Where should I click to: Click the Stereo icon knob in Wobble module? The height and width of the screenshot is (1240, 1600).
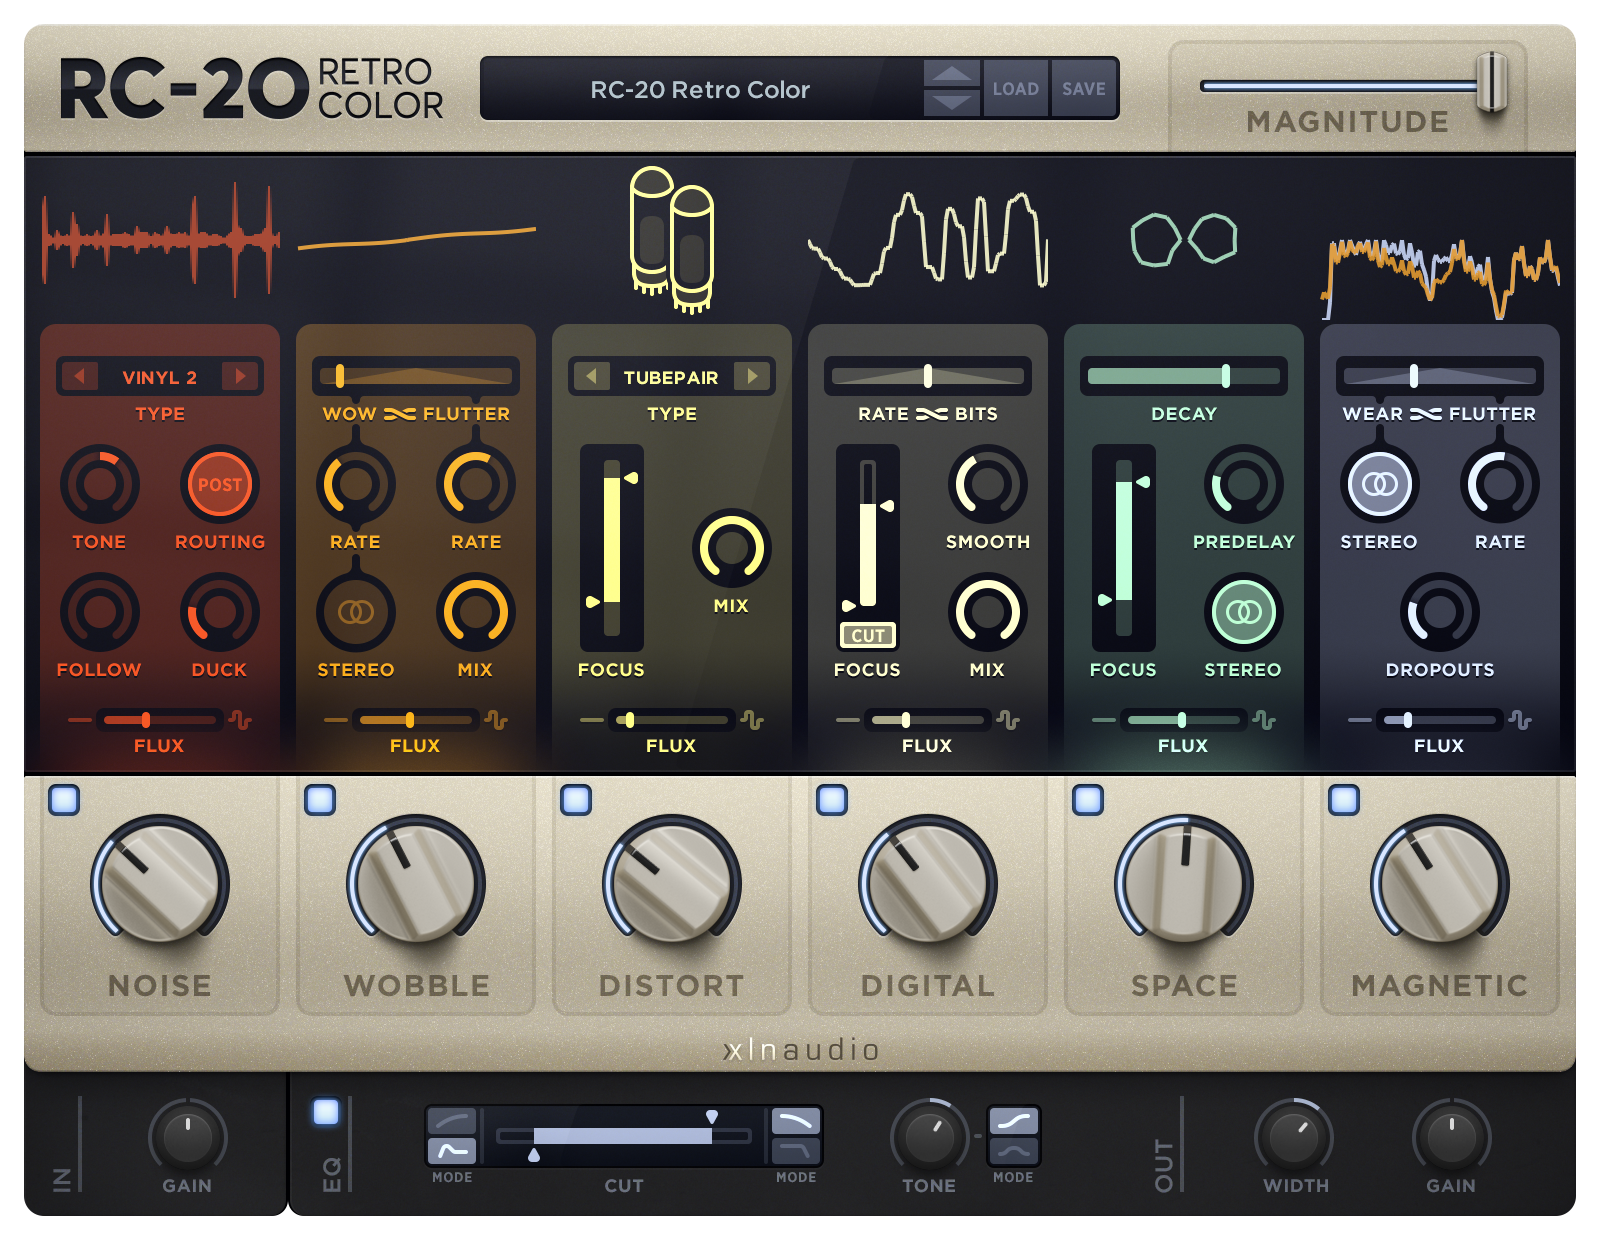point(355,611)
